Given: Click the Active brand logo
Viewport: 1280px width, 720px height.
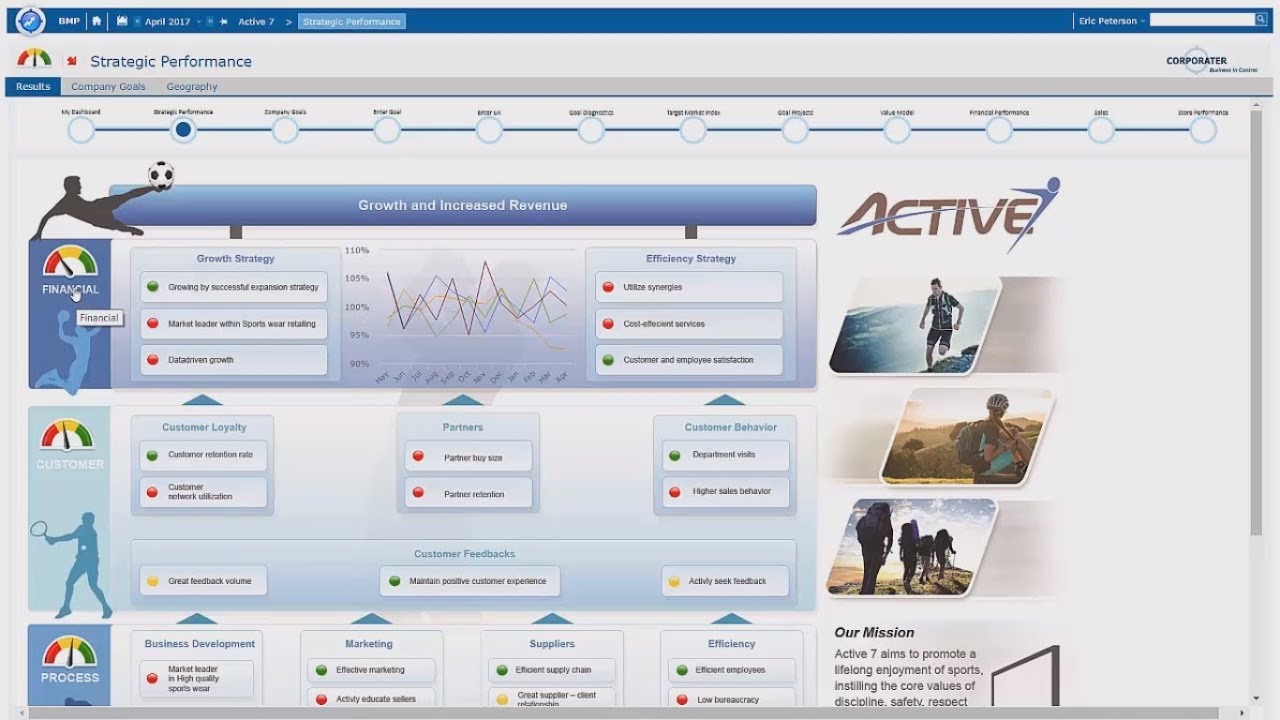Looking at the screenshot, I should 948,213.
